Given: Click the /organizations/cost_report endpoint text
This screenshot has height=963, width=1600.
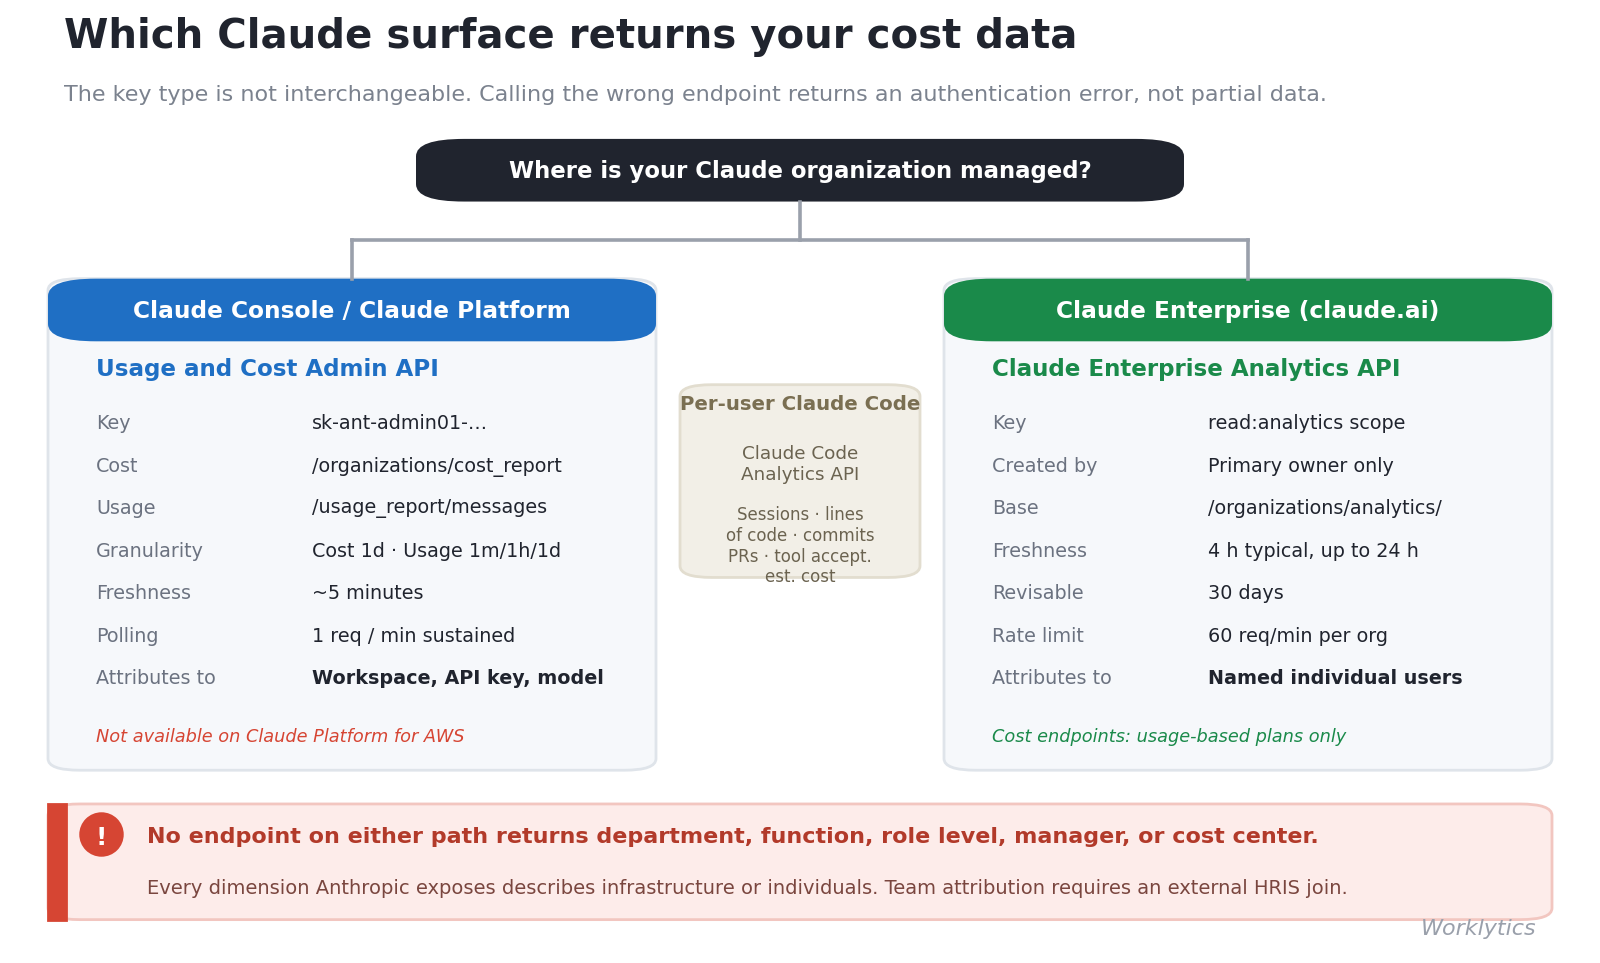Looking at the screenshot, I should [x=437, y=466].
